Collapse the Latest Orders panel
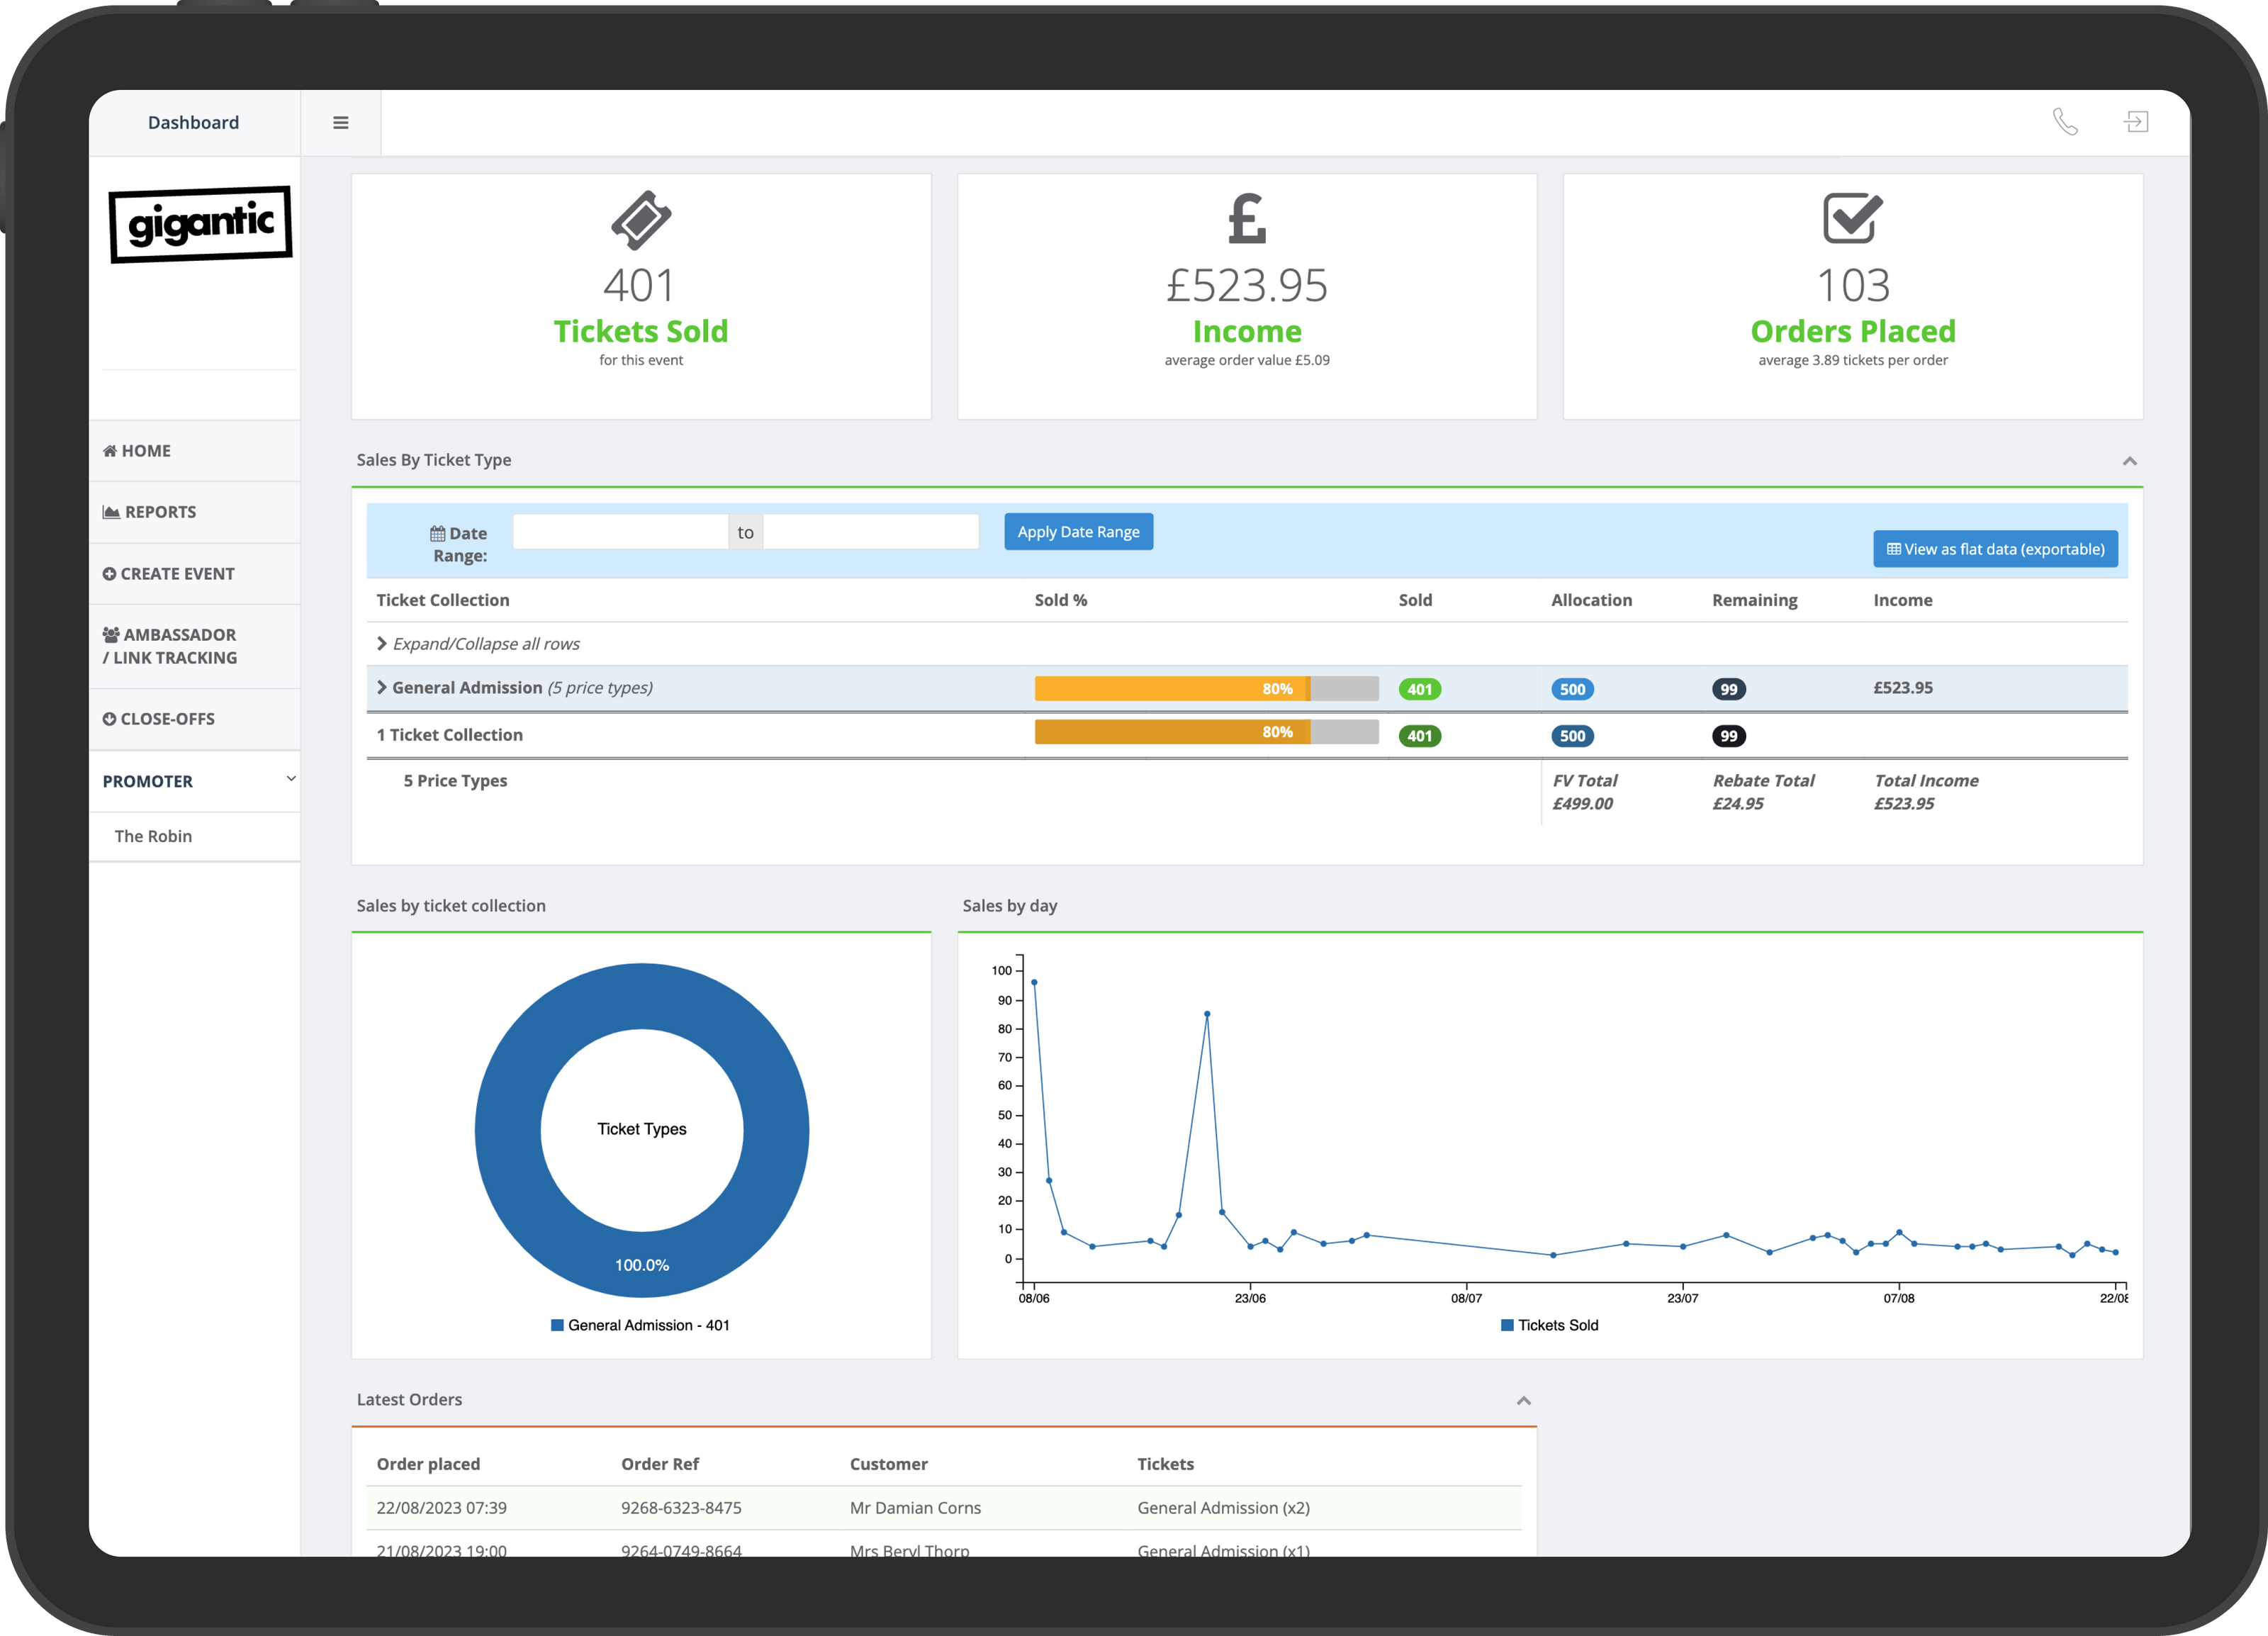The height and width of the screenshot is (1636, 2268). [1523, 1400]
